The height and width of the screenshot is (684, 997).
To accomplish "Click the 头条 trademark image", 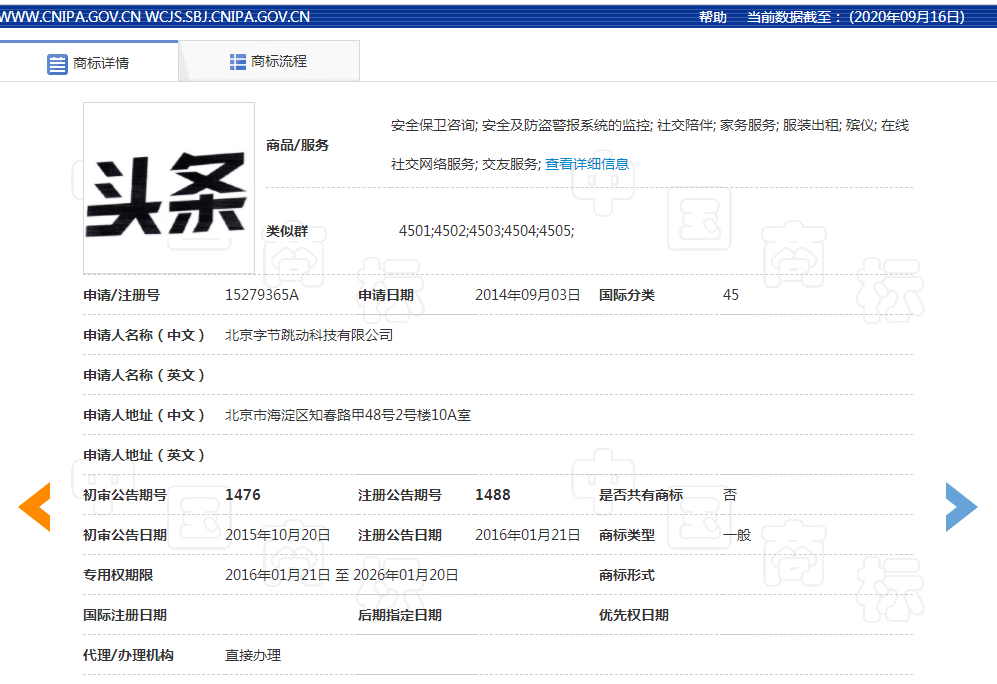I will (168, 188).
